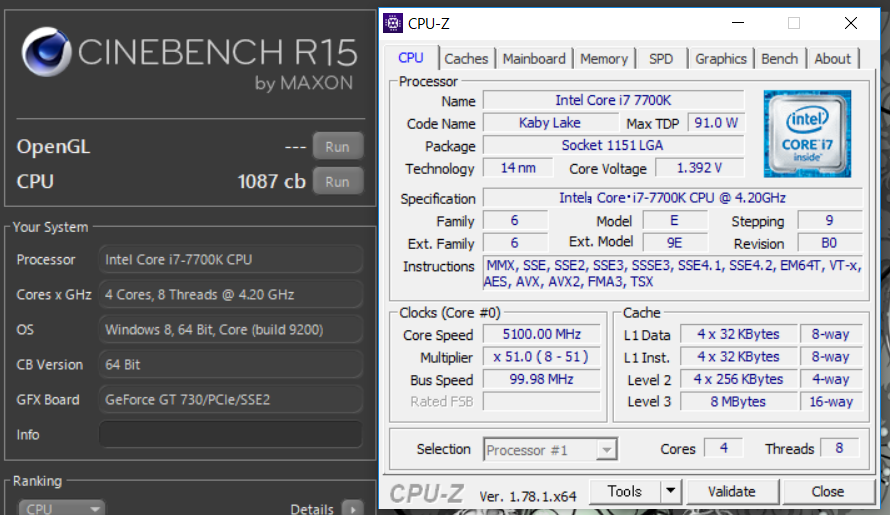890x515 pixels.
Task: Click the Cinebench R15 logo sphere
Action: pyautogui.click(x=47, y=52)
